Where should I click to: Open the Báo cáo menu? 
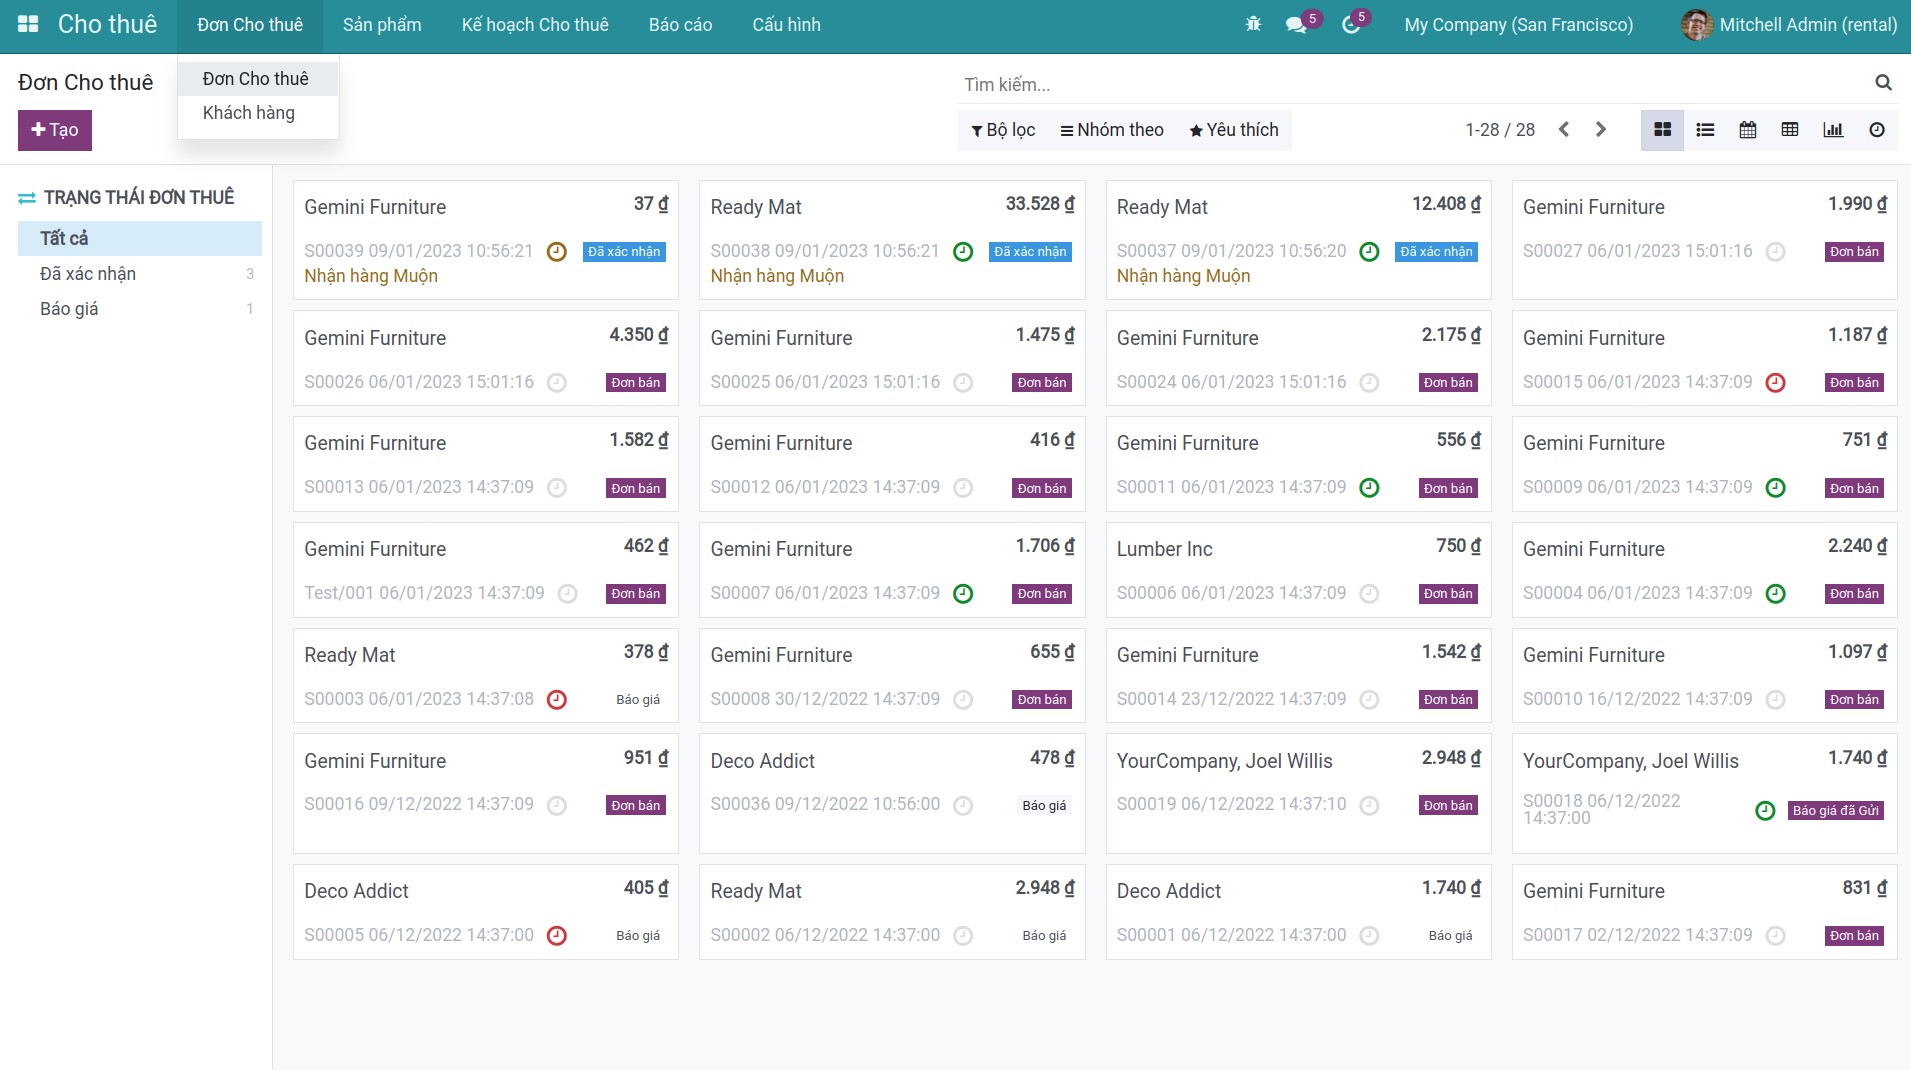pyautogui.click(x=680, y=25)
